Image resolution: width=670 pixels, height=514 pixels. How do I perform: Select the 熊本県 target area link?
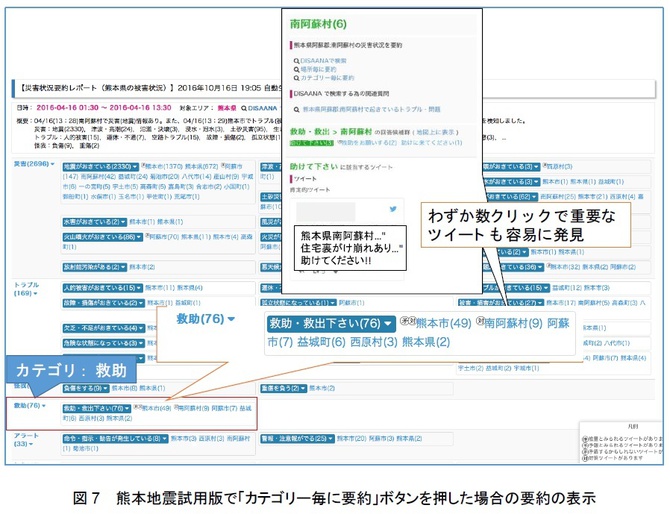coord(227,108)
